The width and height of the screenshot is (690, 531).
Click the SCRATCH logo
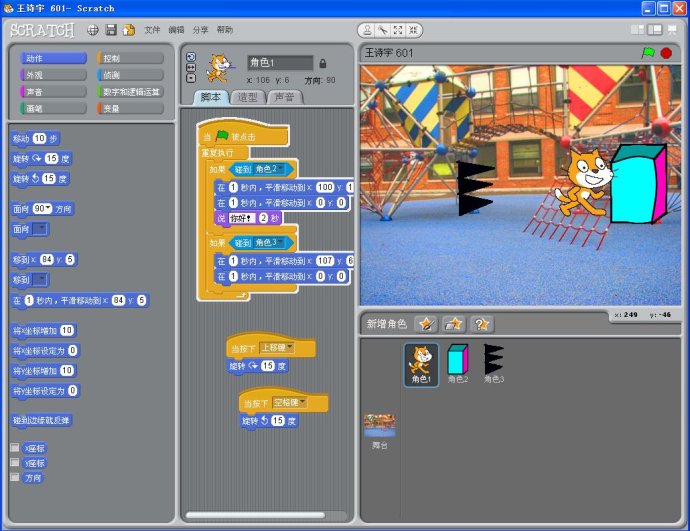pyautogui.click(x=42, y=30)
